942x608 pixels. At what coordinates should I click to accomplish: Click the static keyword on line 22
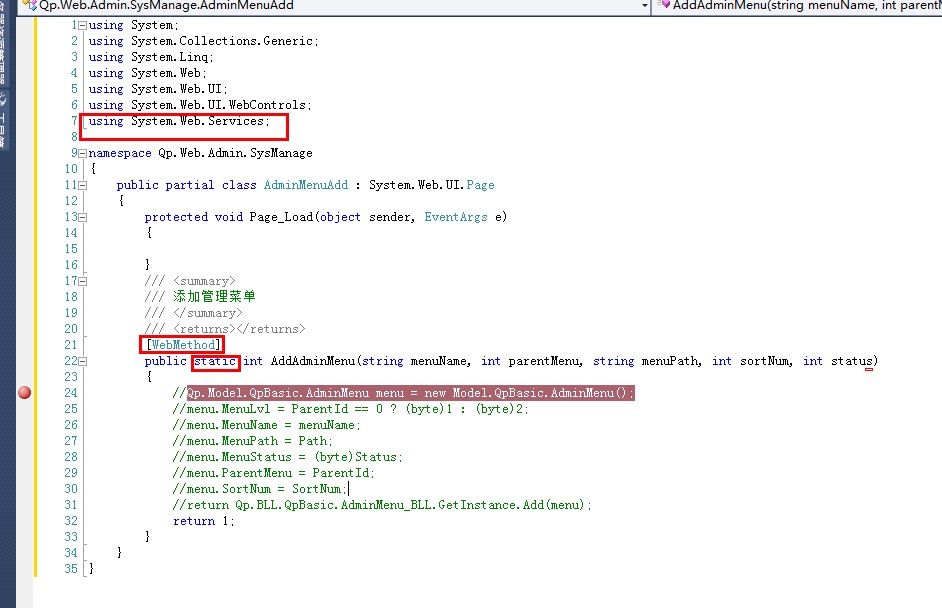point(215,361)
